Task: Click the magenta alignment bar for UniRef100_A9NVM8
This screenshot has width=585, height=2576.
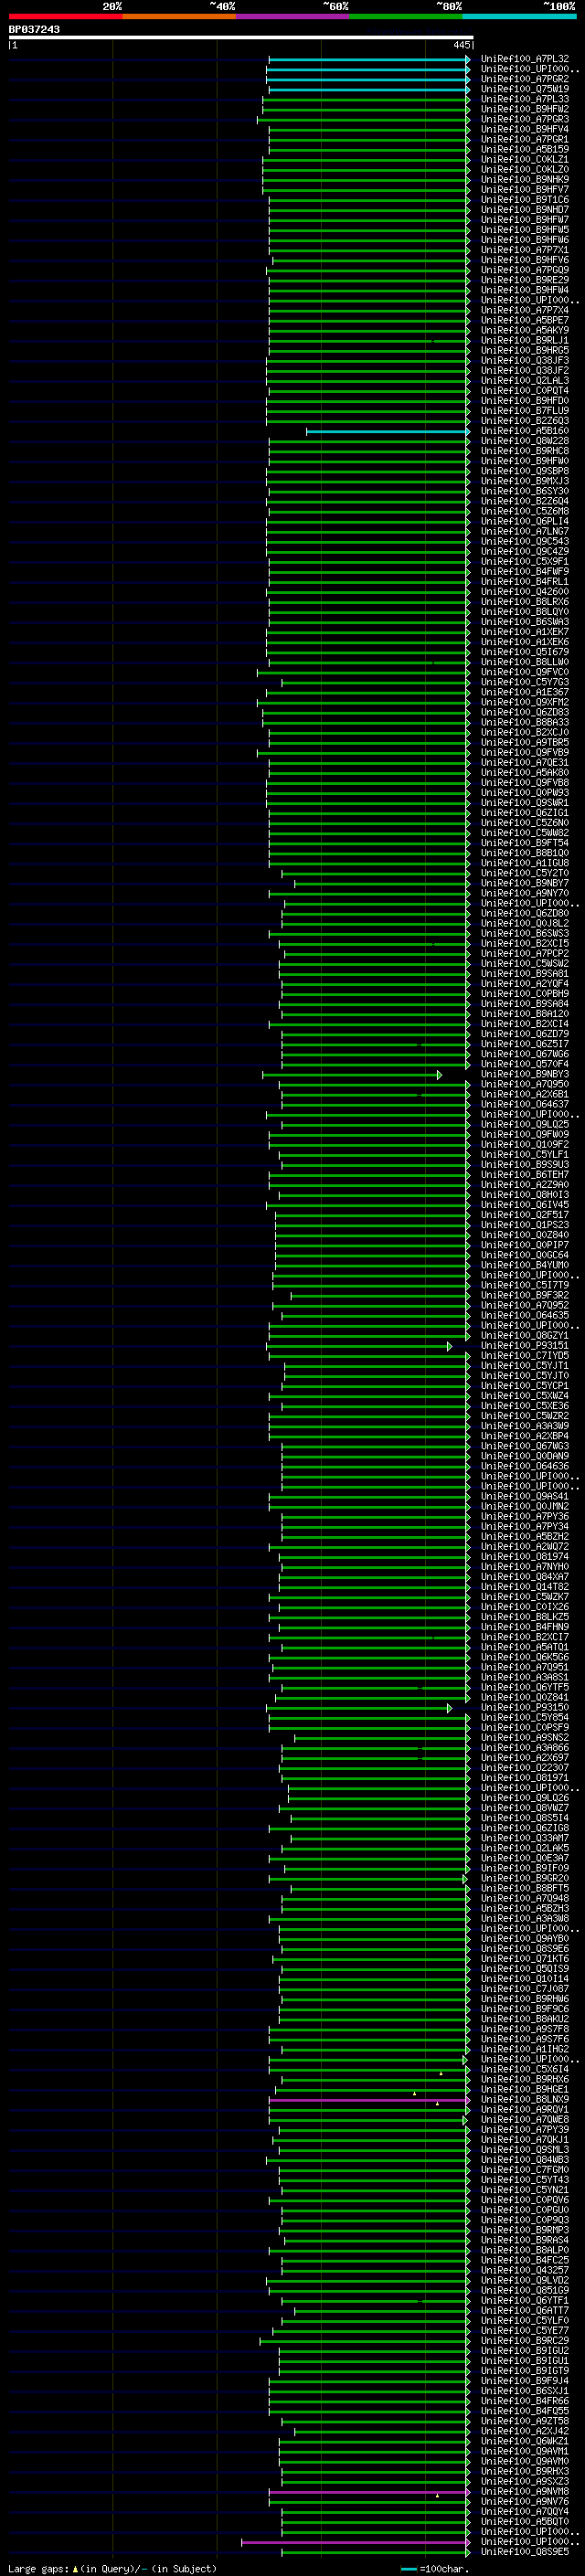Action: [x=369, y=2491]
